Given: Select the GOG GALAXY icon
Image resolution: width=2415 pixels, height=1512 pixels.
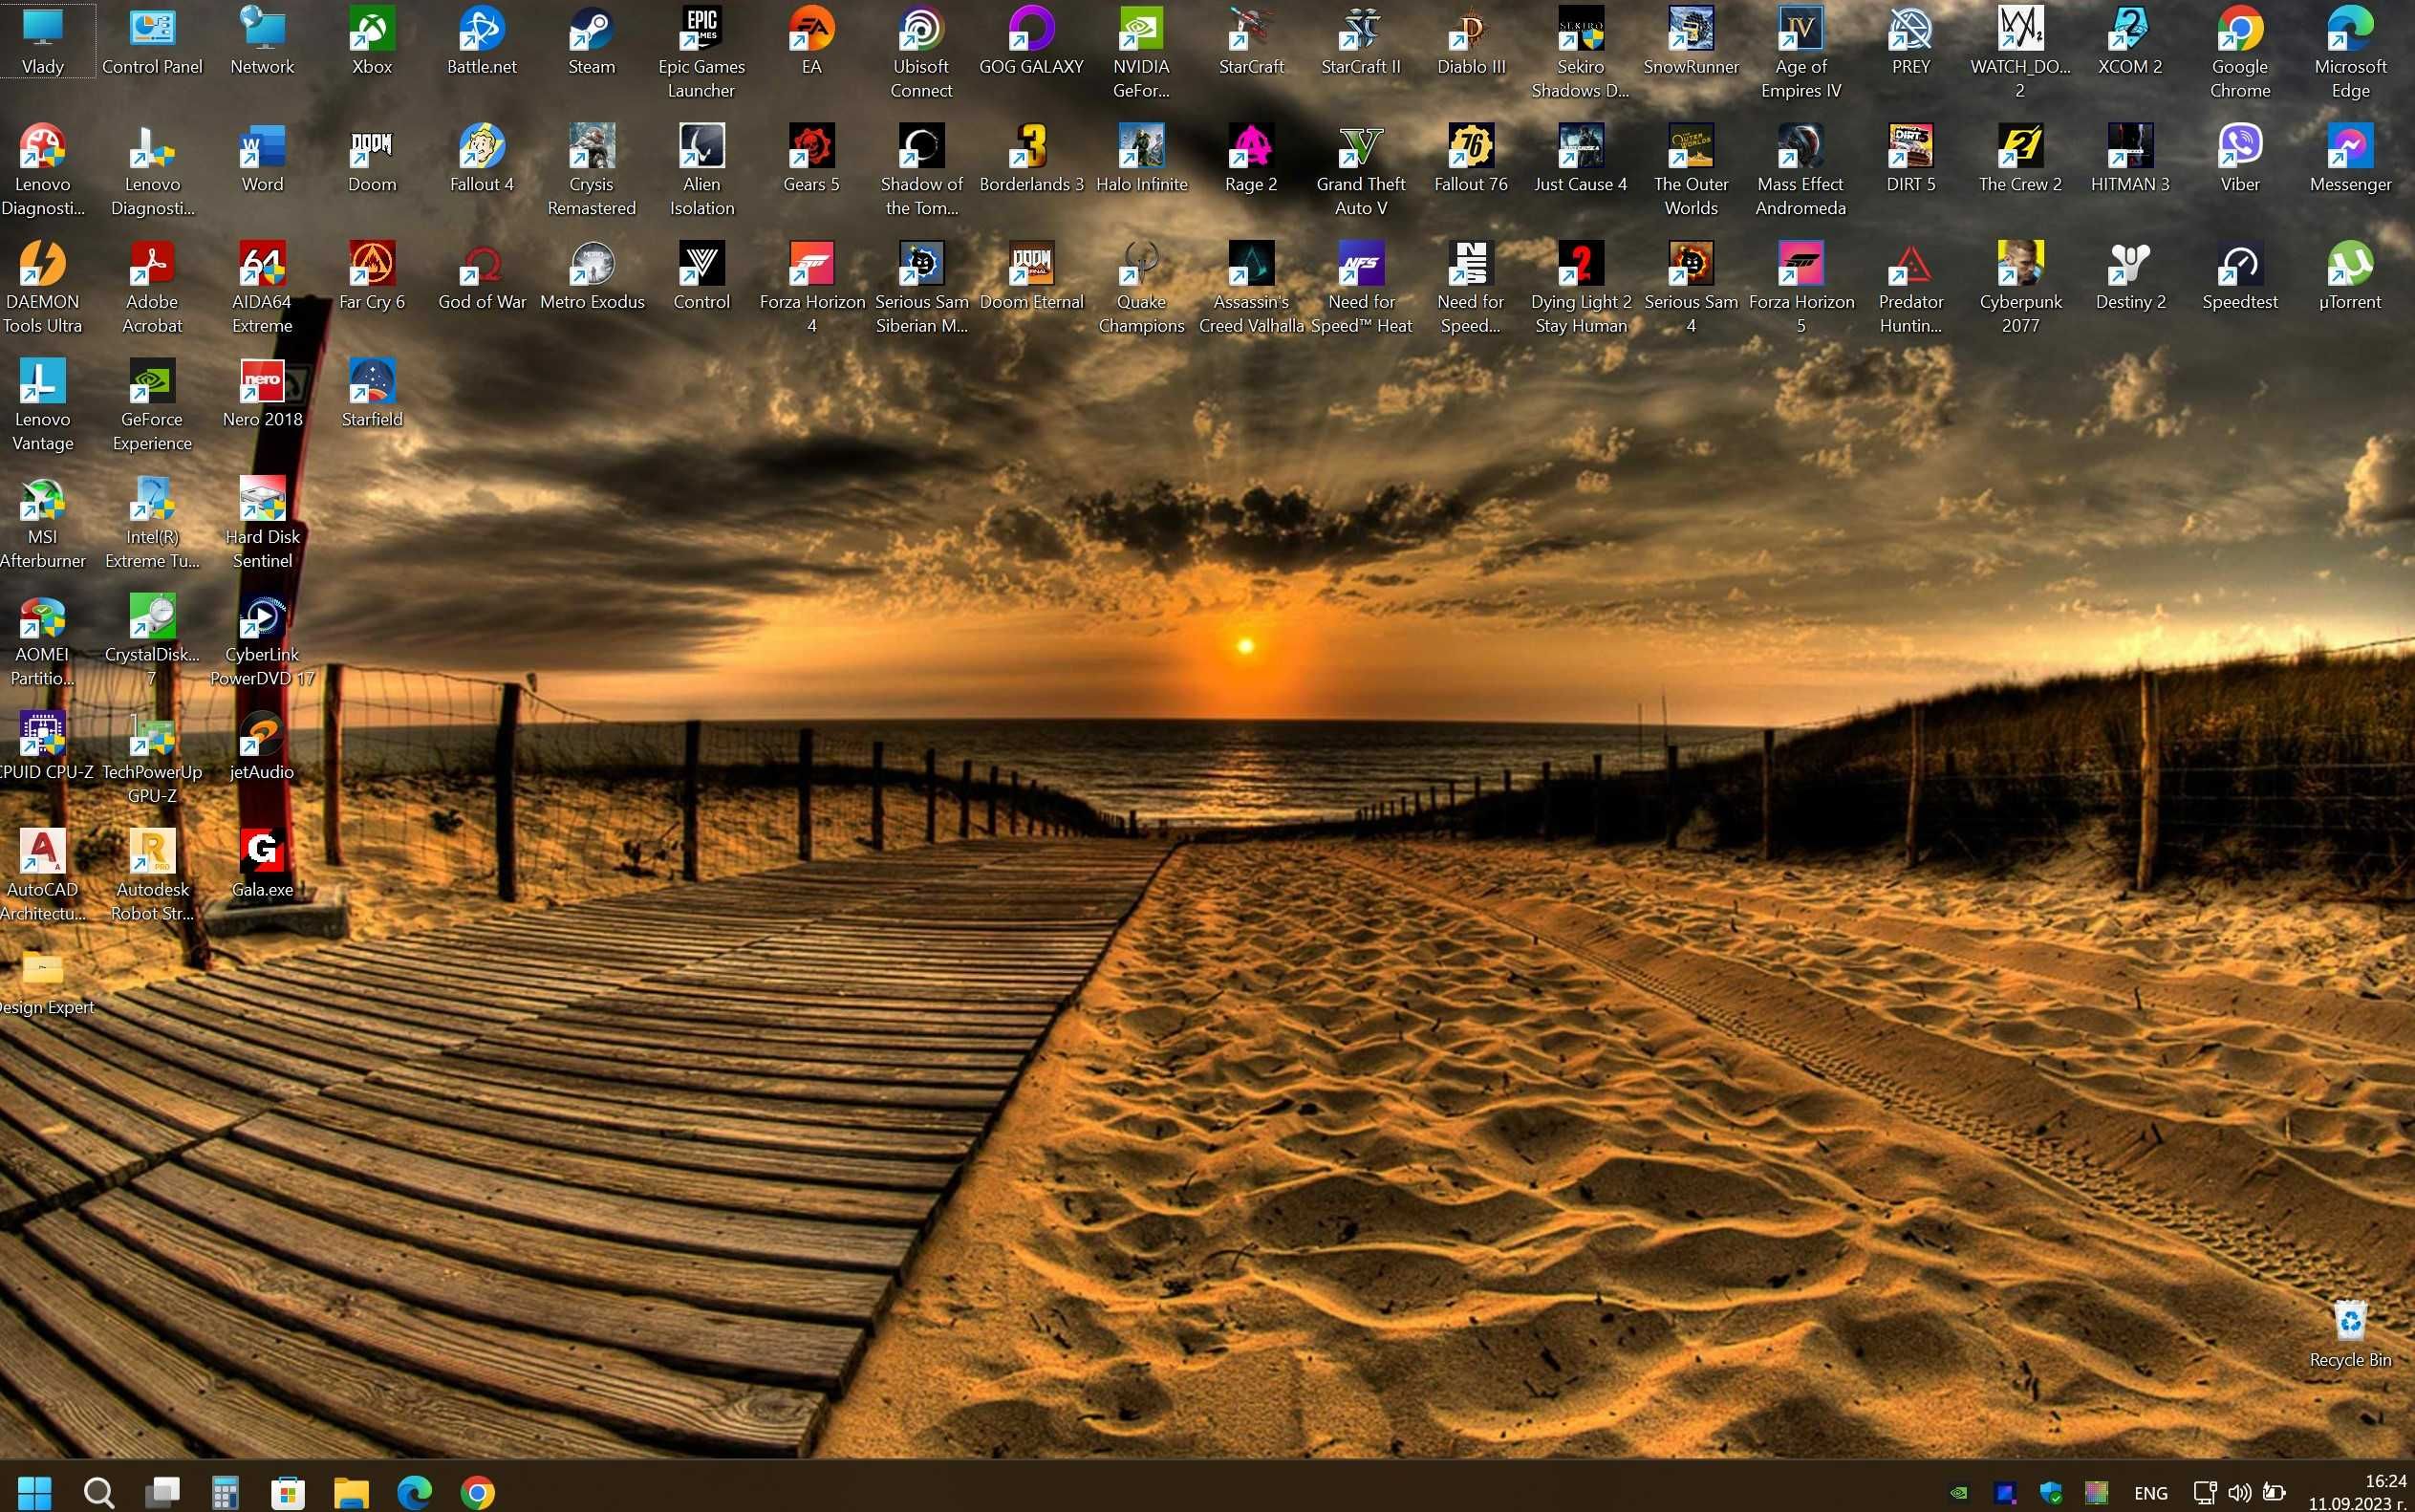Looking at the screenshot, I should pos(1031,42).
